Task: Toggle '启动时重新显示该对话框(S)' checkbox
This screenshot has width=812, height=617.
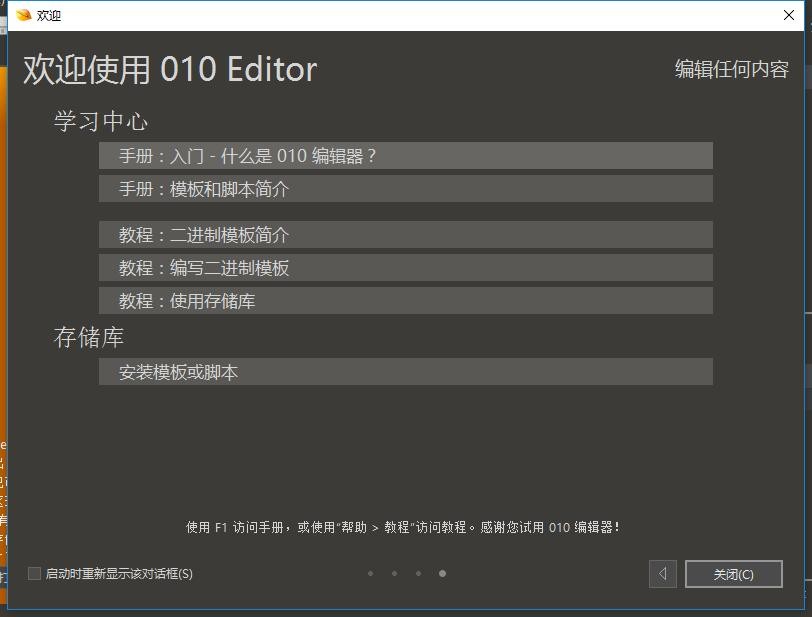Action: point(34,573)
